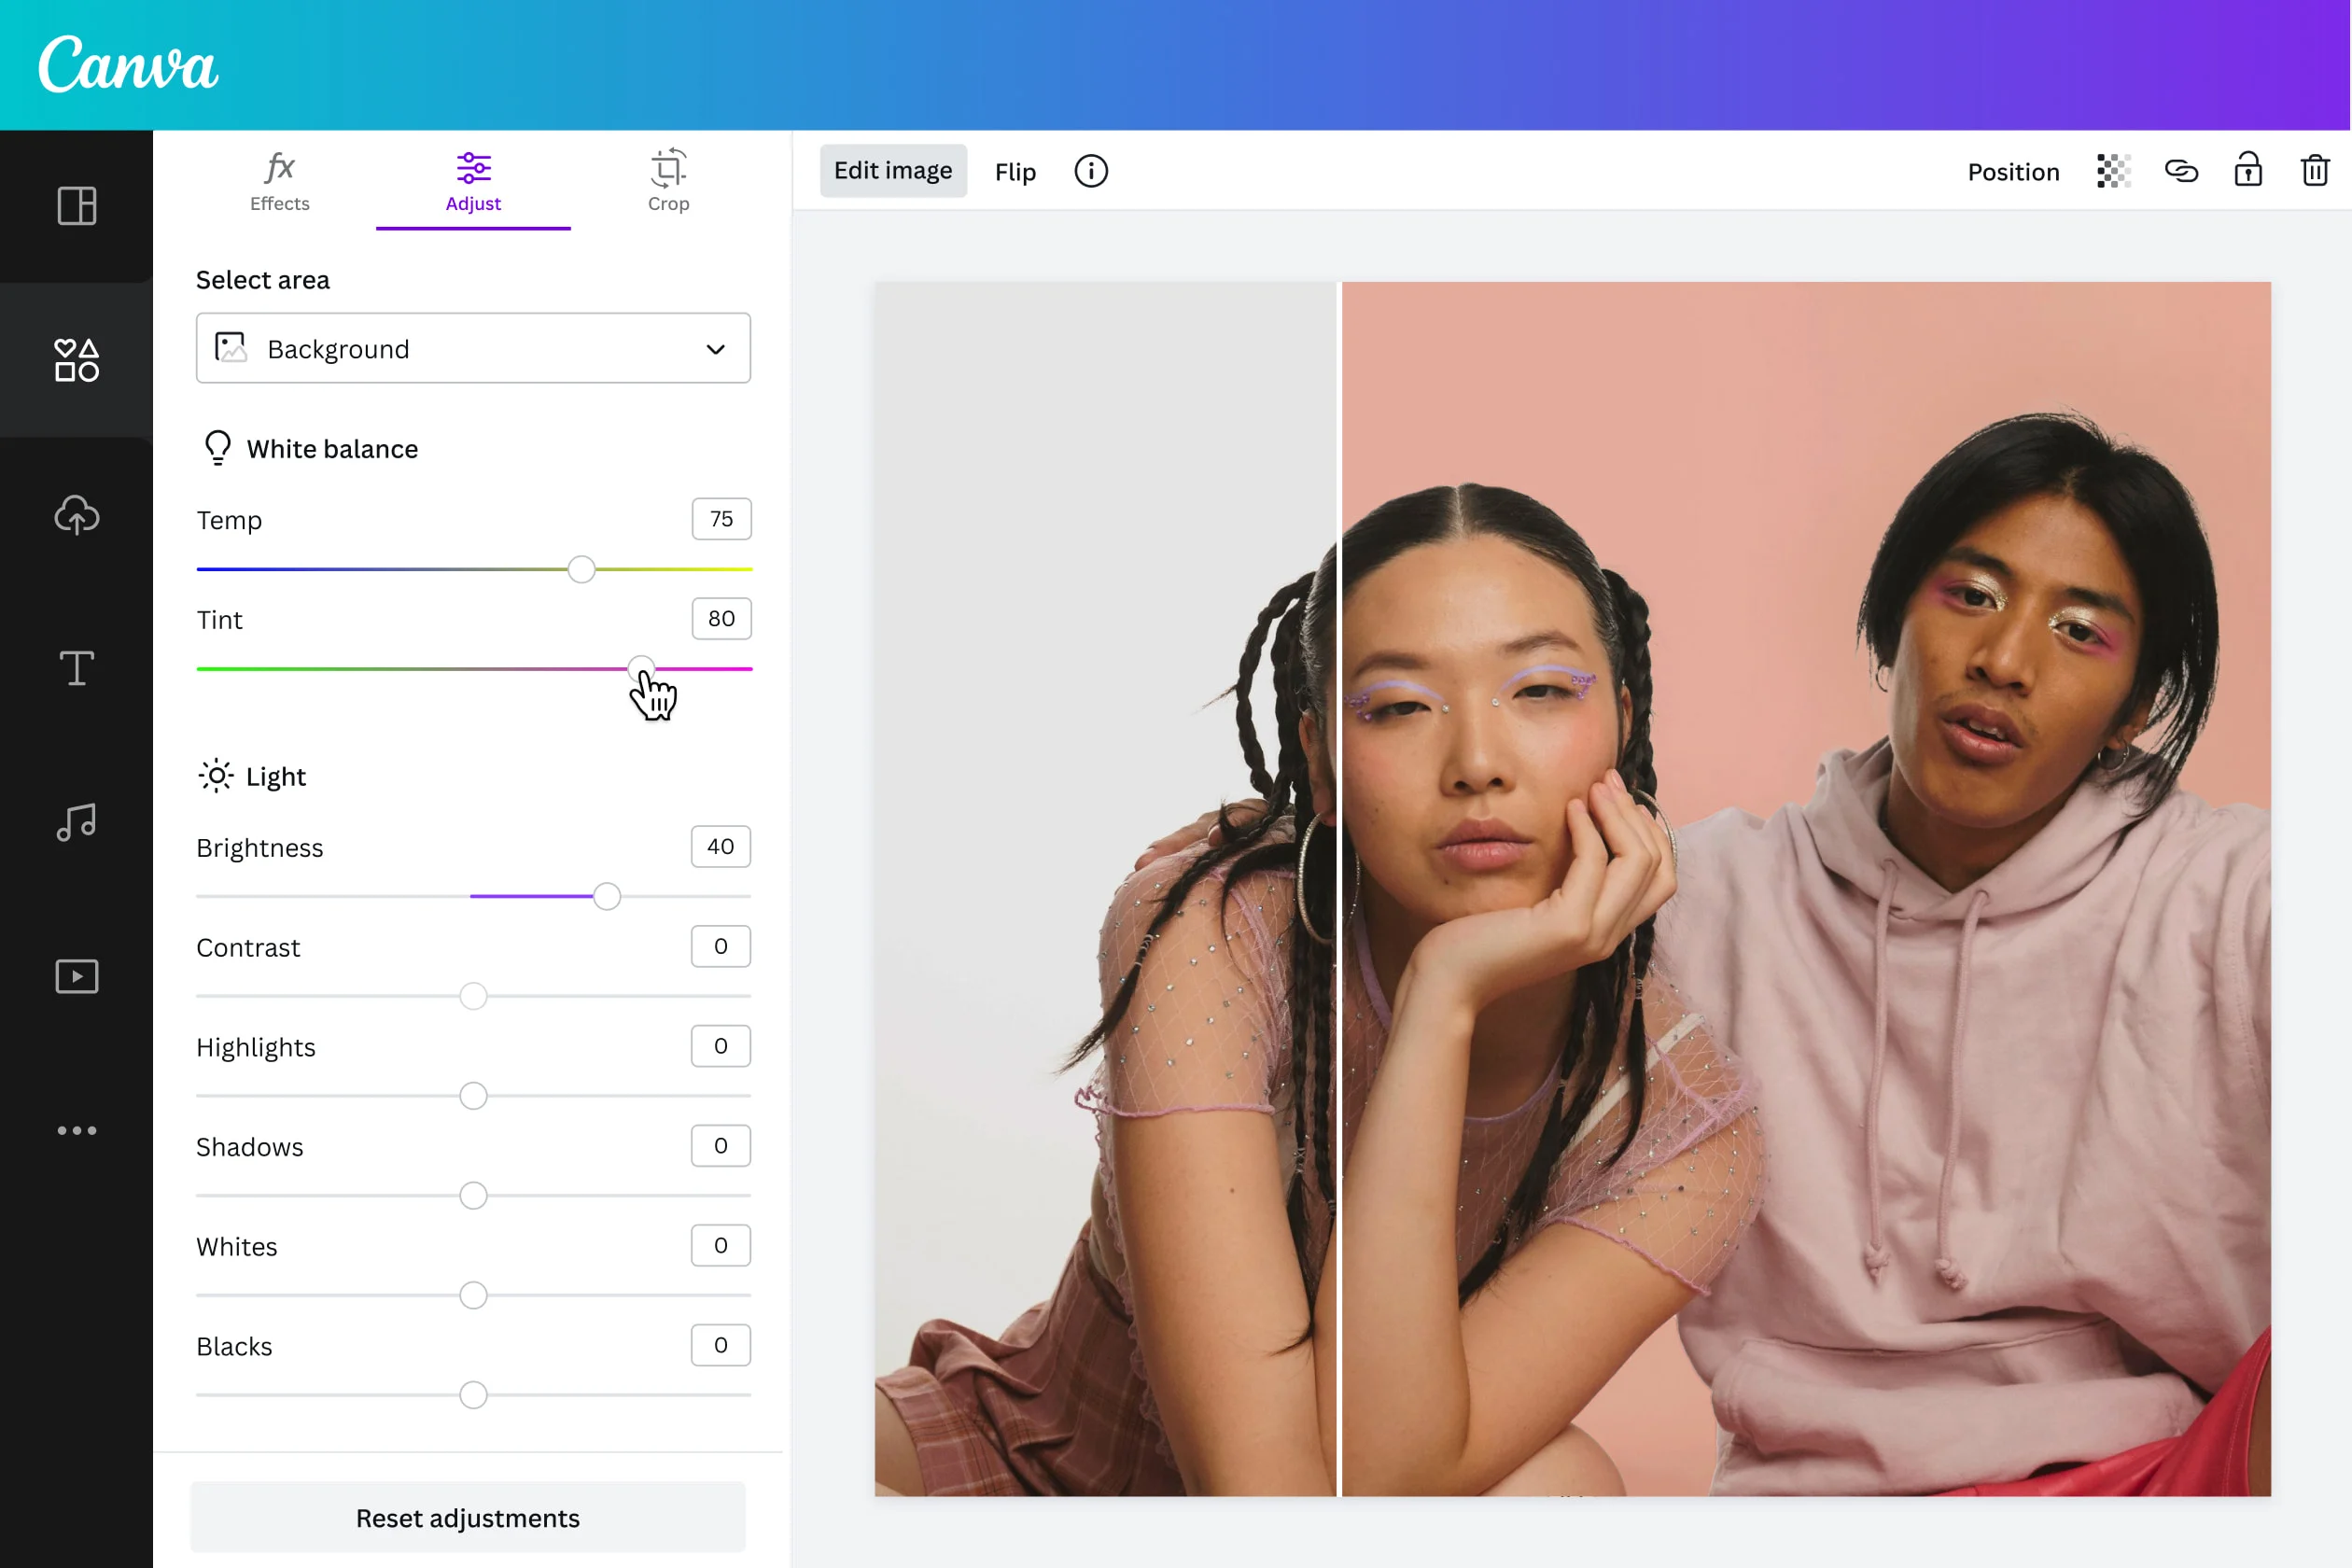Click the Edit image button
The height and width of the screenshot is (1568, 2352).
(892, 170)
